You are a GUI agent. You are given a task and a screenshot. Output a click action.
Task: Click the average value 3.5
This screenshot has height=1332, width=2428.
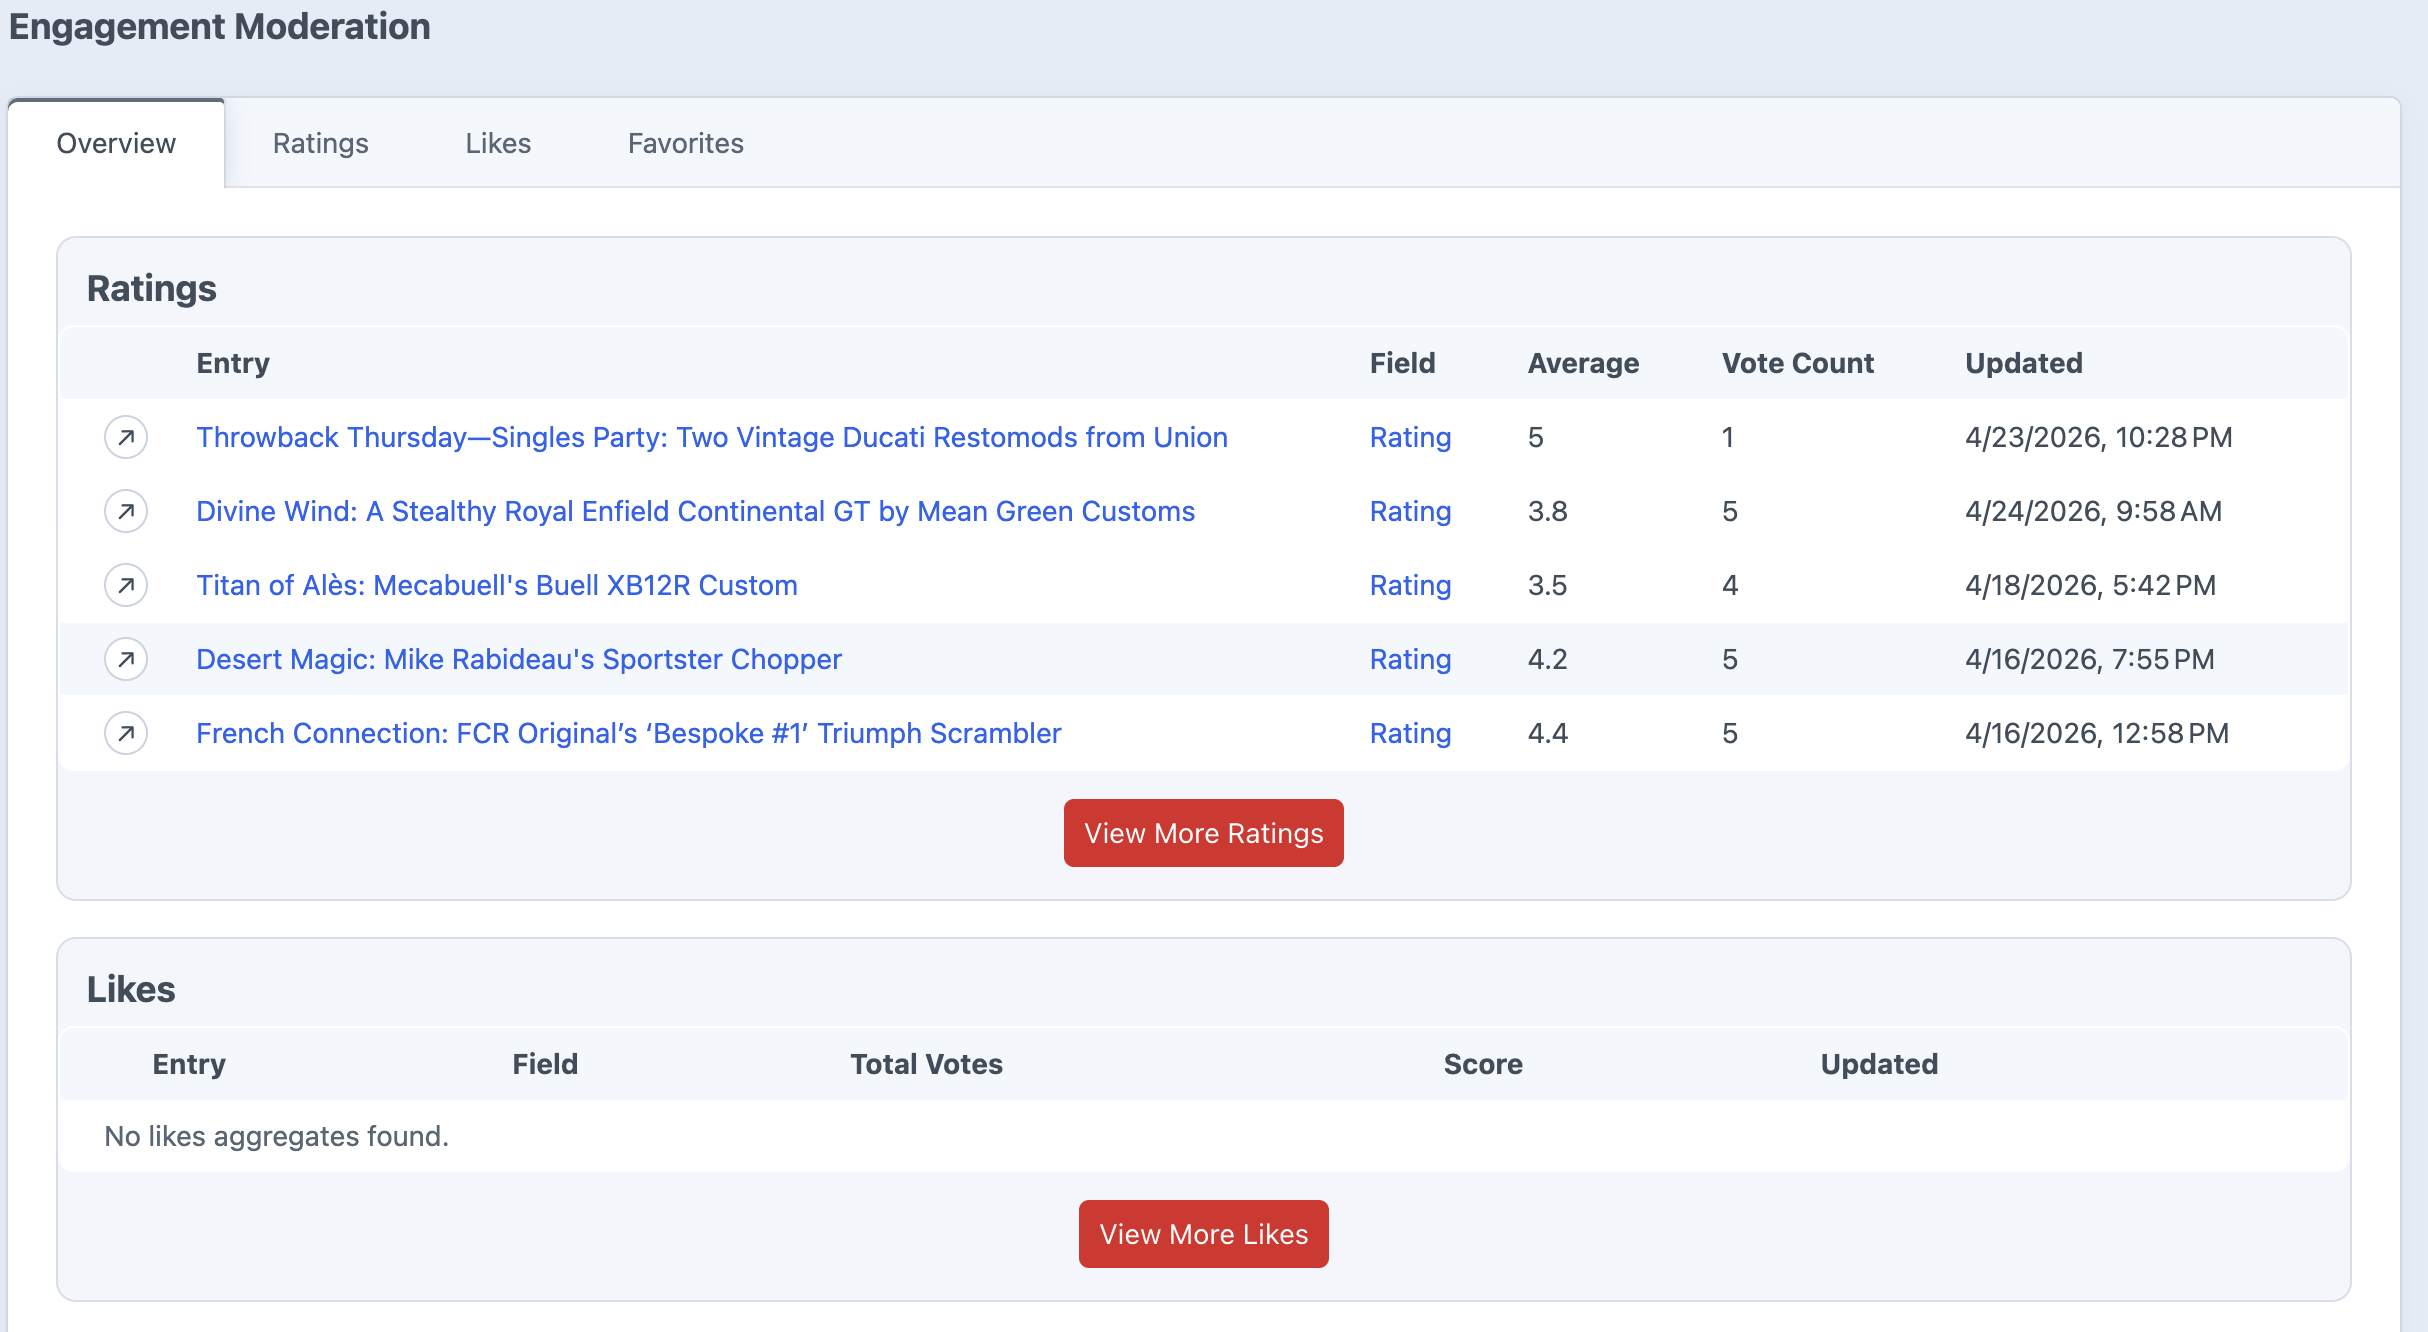[x=1548, y=585]
